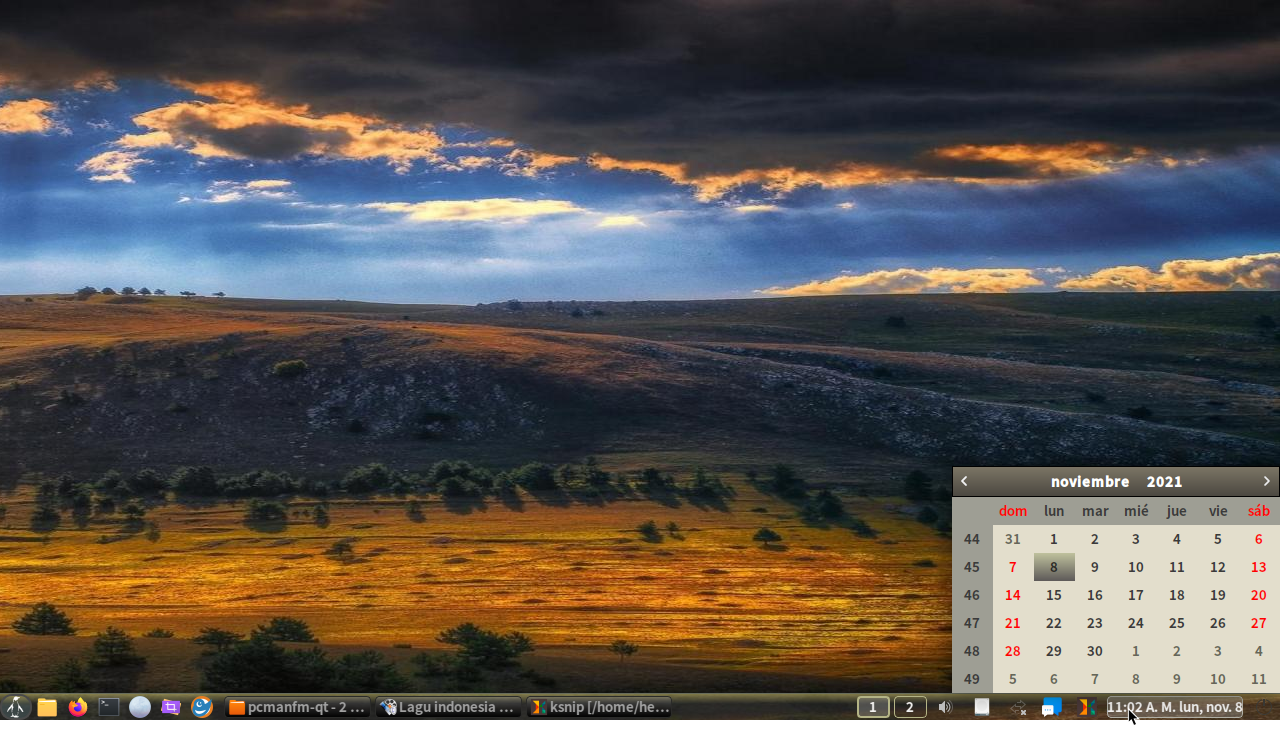Select the highlighted date 8 in week 45
1280x729 pixels.
1054,567
